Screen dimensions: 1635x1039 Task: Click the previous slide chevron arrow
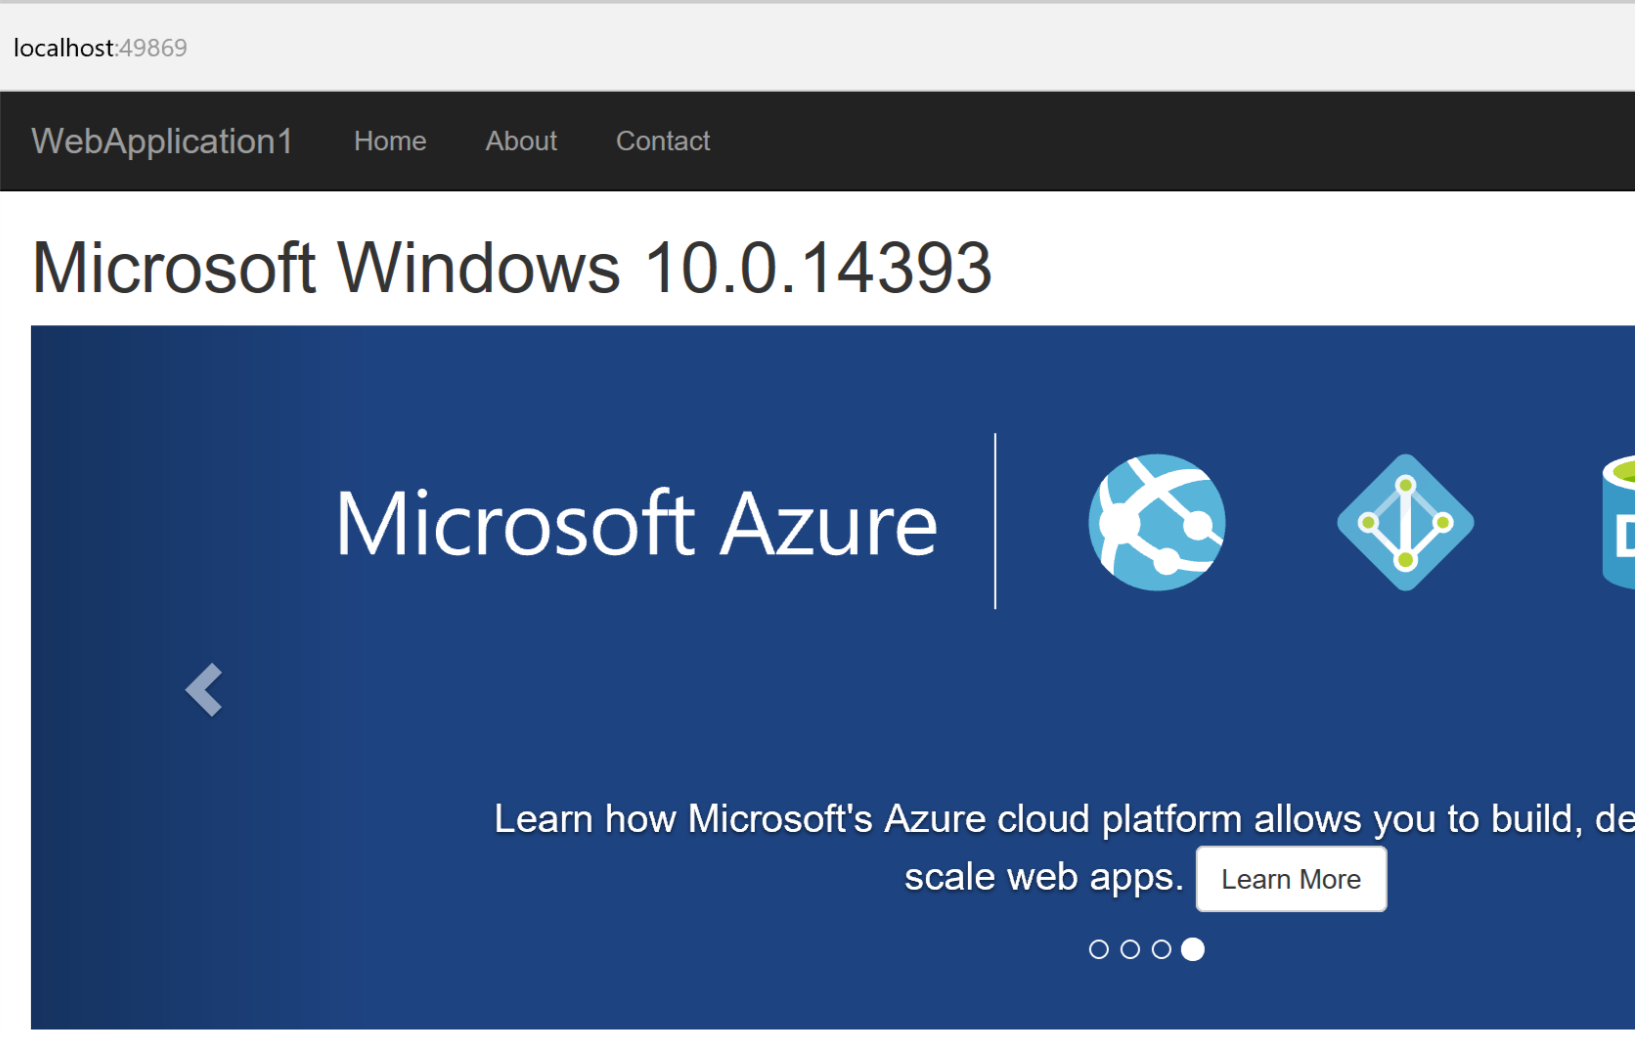(204, 690)
